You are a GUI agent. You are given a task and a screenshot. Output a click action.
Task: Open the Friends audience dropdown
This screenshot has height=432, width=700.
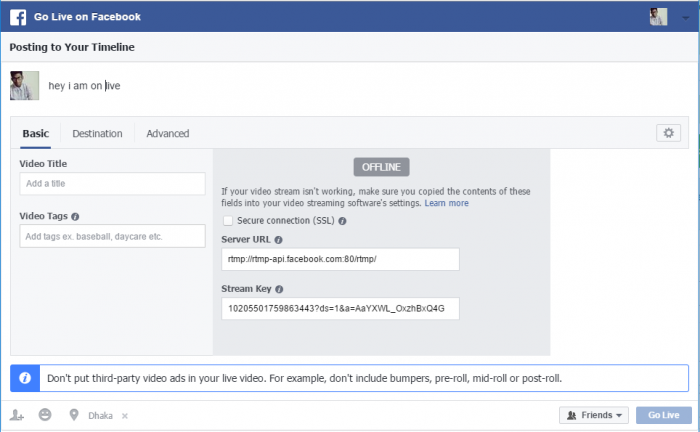594,415
